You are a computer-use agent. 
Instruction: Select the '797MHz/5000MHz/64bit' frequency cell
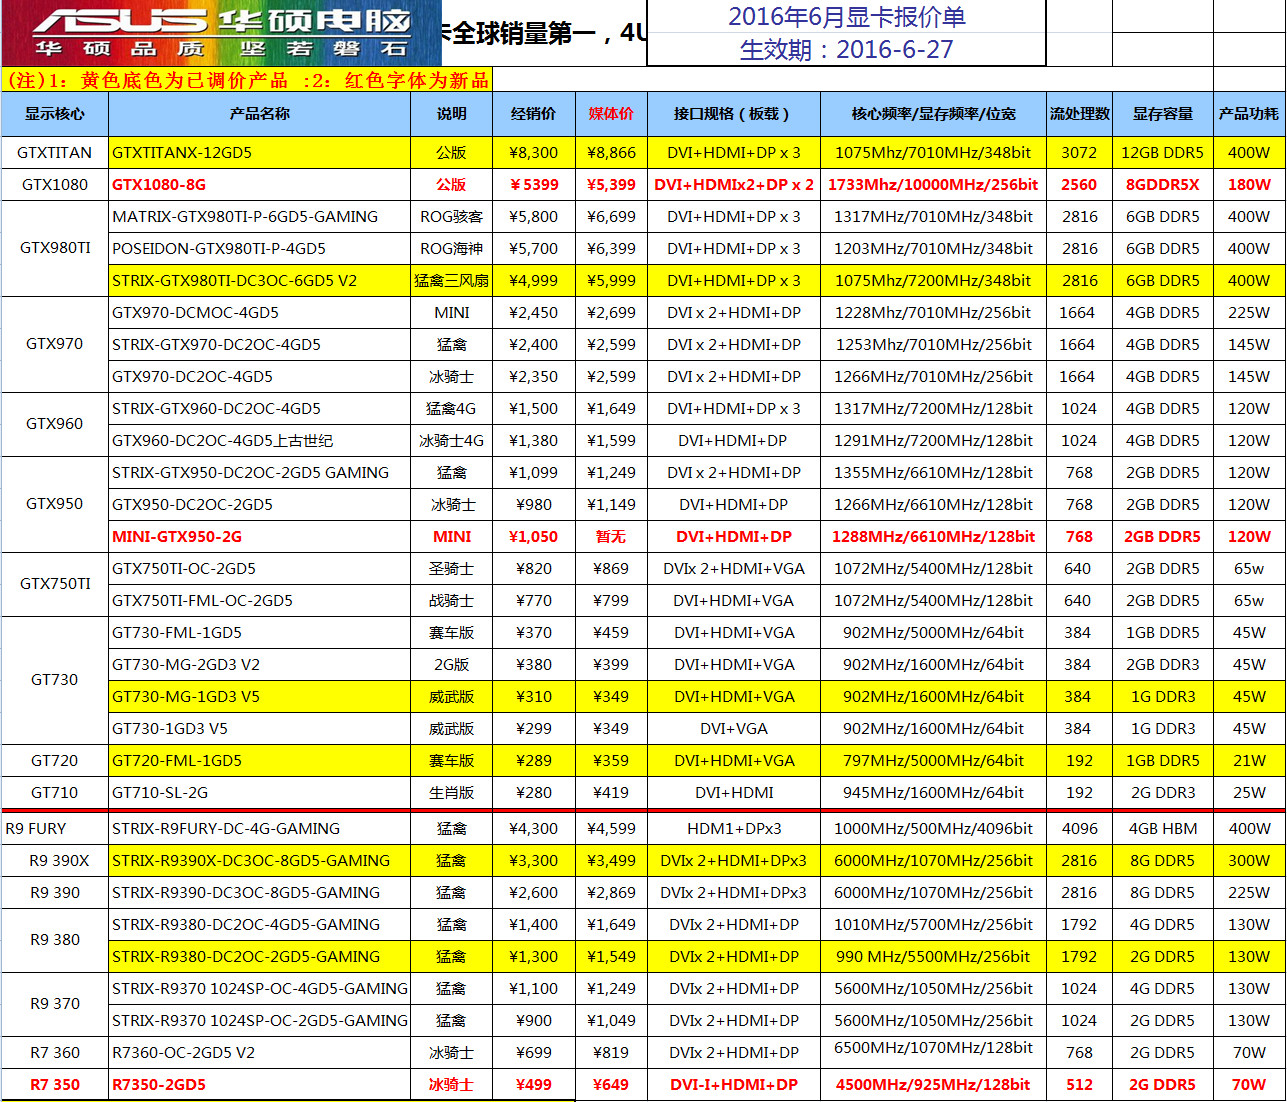[x=934, y=761]
